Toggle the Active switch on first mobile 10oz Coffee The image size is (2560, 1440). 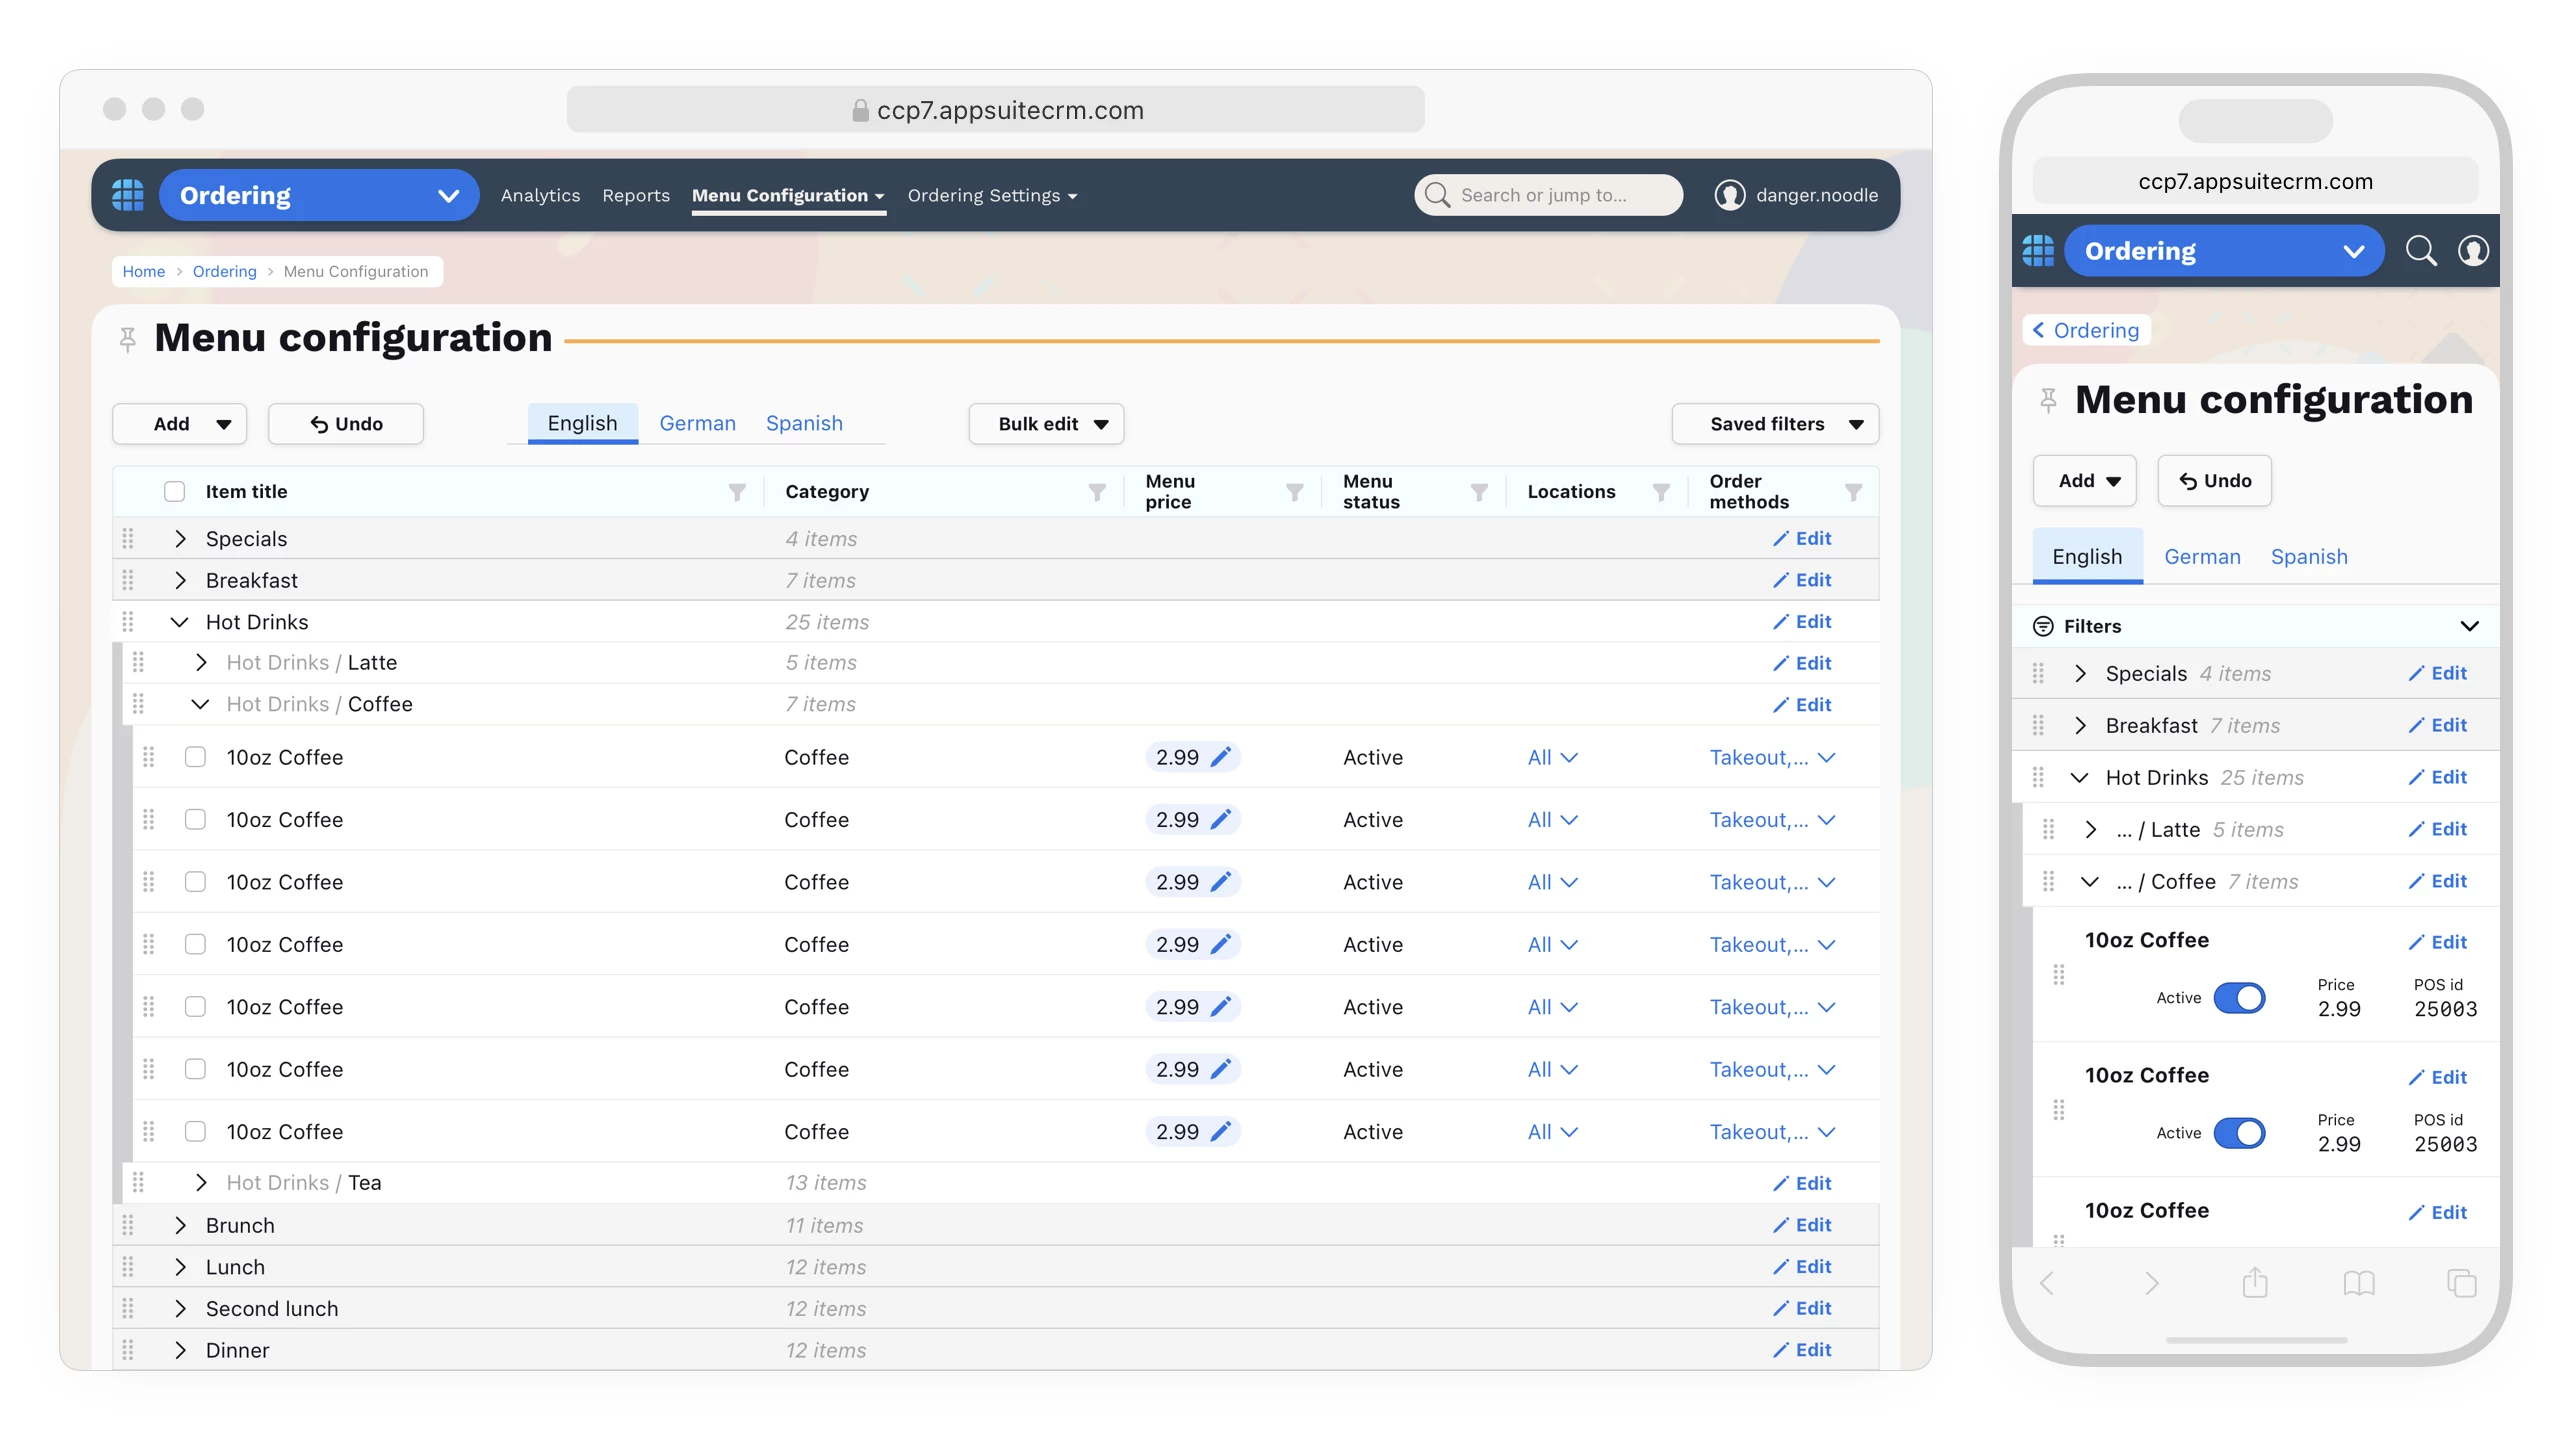2239,998
